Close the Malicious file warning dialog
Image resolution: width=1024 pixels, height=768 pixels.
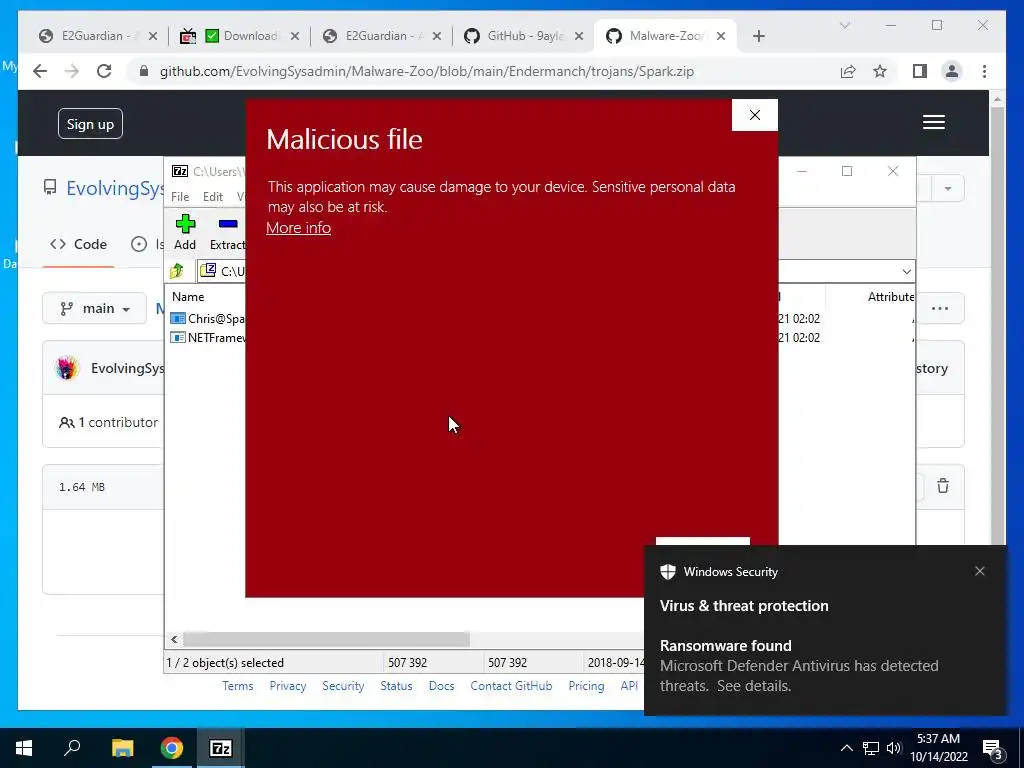[754, 115]
